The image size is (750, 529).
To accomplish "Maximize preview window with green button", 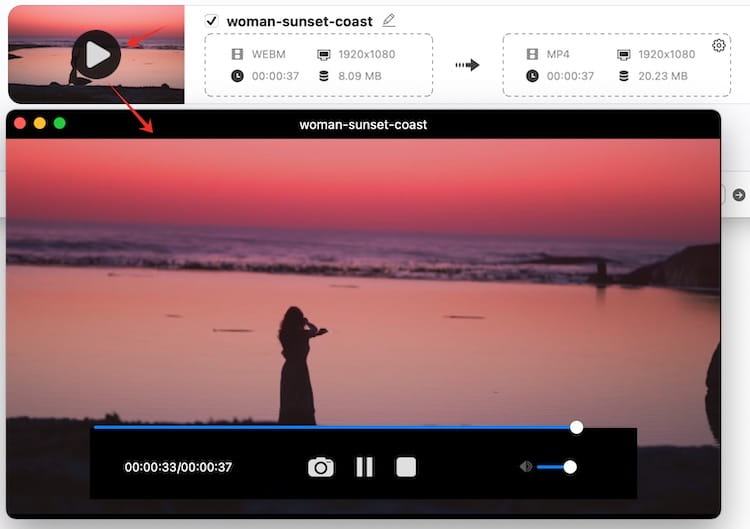I will 60,123.
